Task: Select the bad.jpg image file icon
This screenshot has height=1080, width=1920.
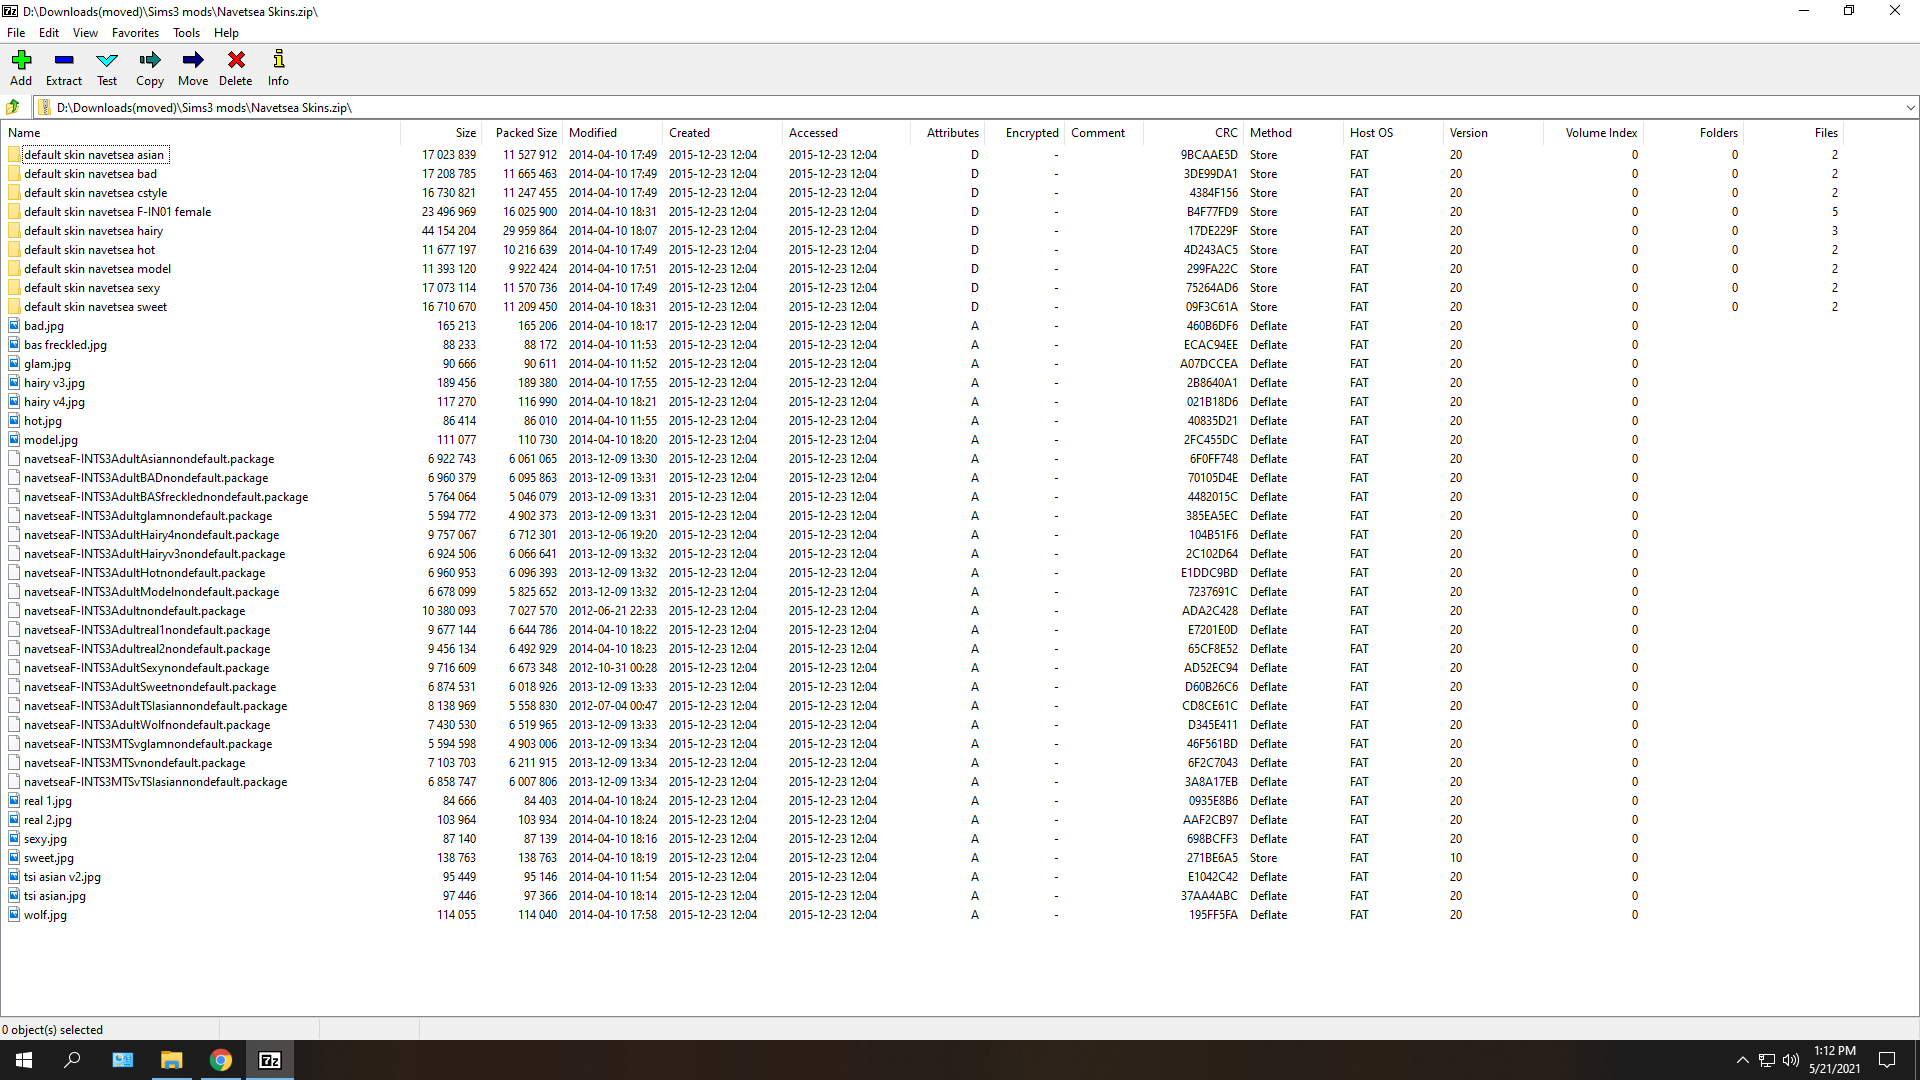Action: coord(14,326)
